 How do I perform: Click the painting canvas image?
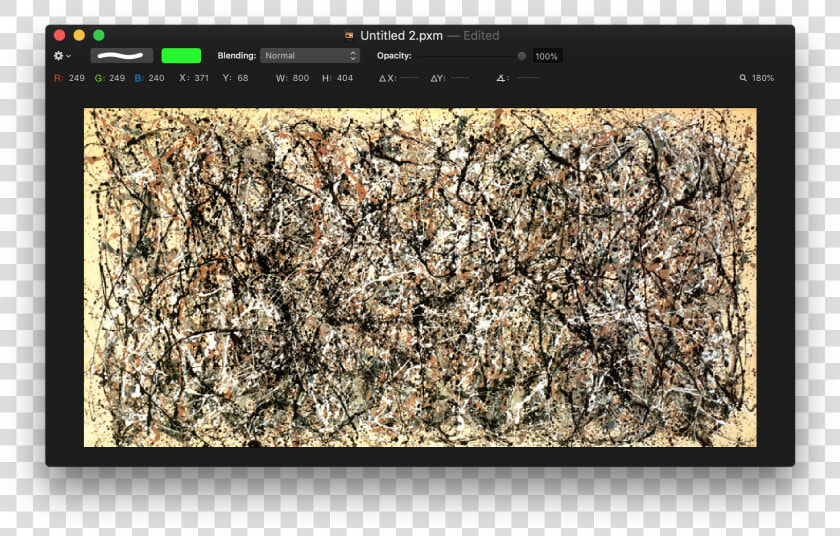tap(420, 277)
